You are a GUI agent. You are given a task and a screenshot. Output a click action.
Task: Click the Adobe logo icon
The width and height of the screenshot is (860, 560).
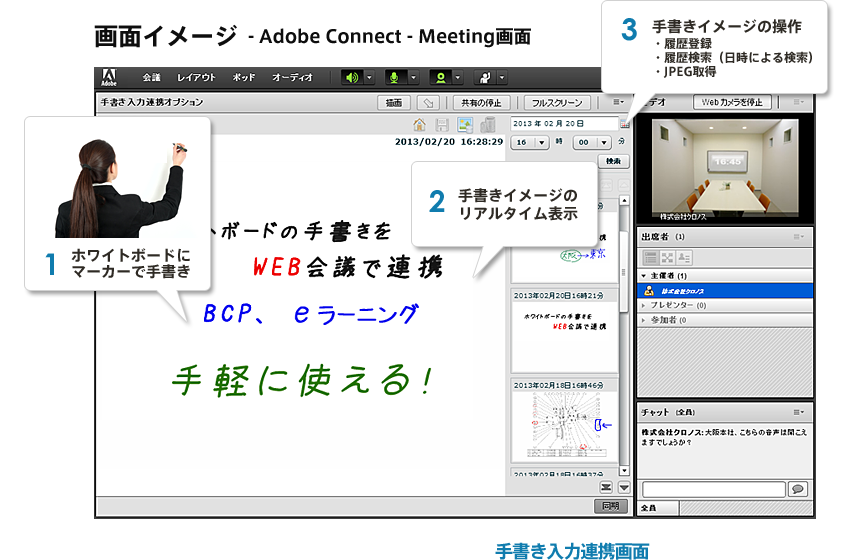[109, 77]
